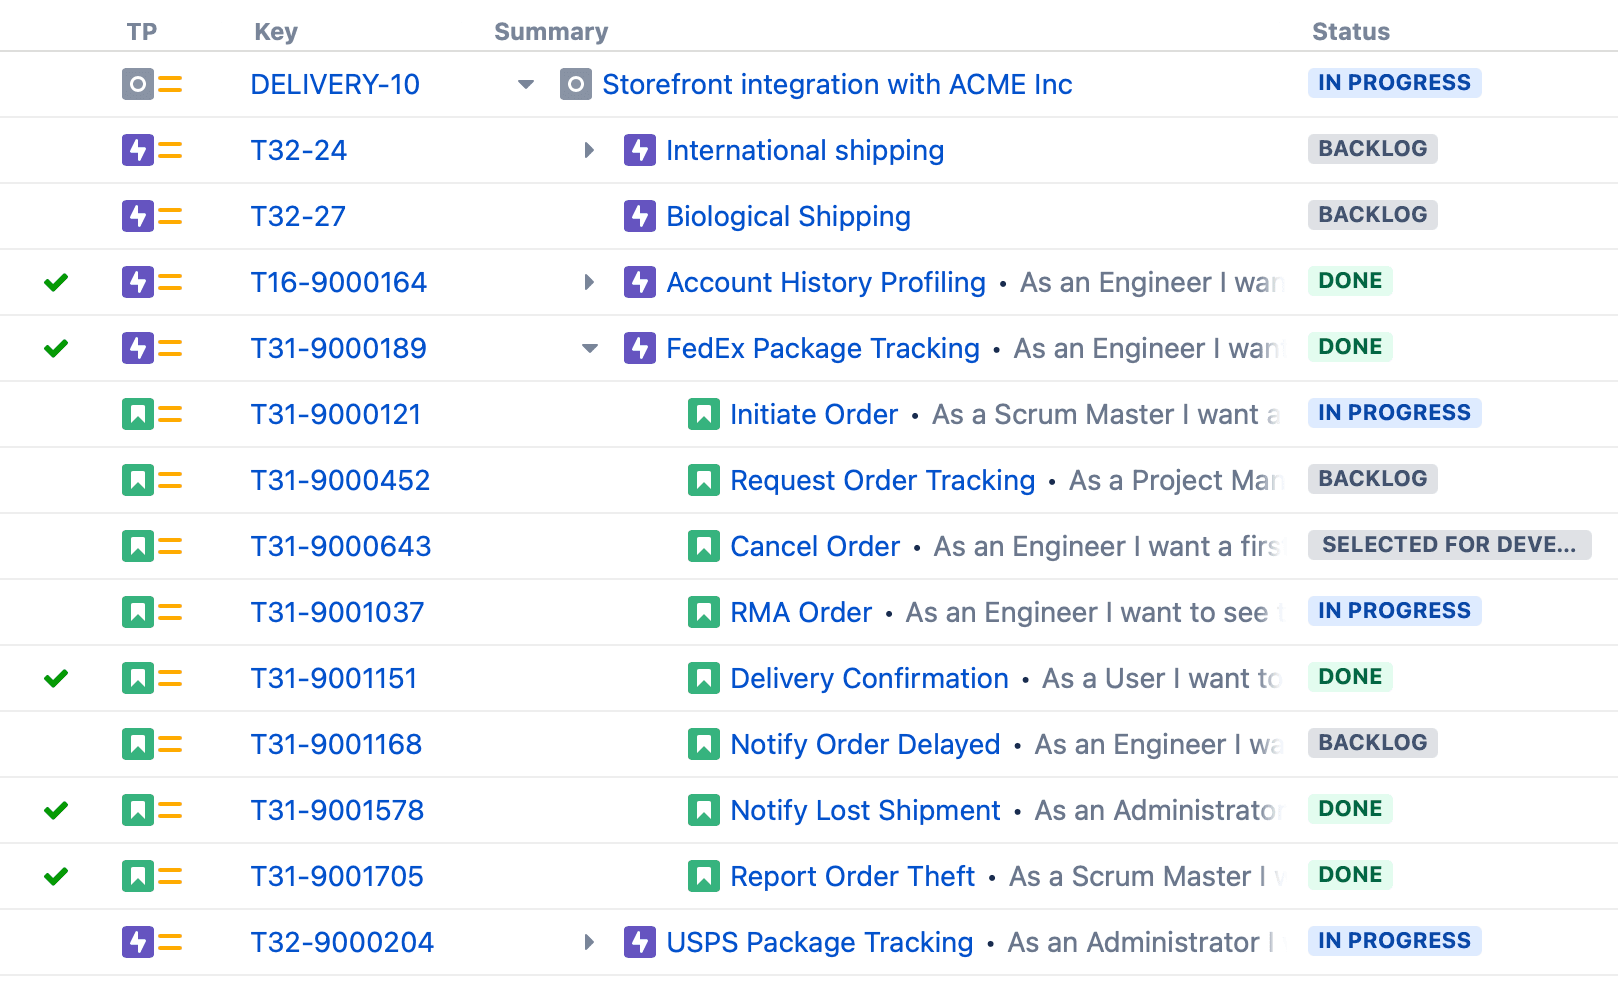1618x986 pixels.
Task: Open issue key T31-9000452
Action: pos(340,480)
